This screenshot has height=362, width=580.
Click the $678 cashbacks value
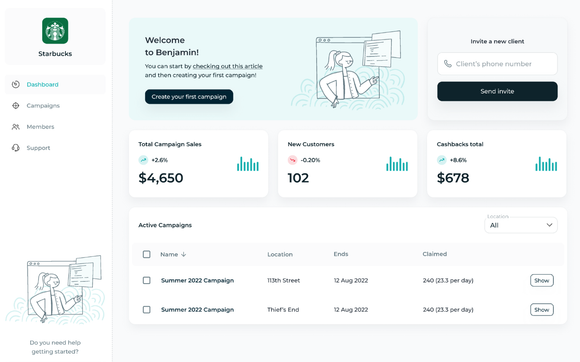453,178
